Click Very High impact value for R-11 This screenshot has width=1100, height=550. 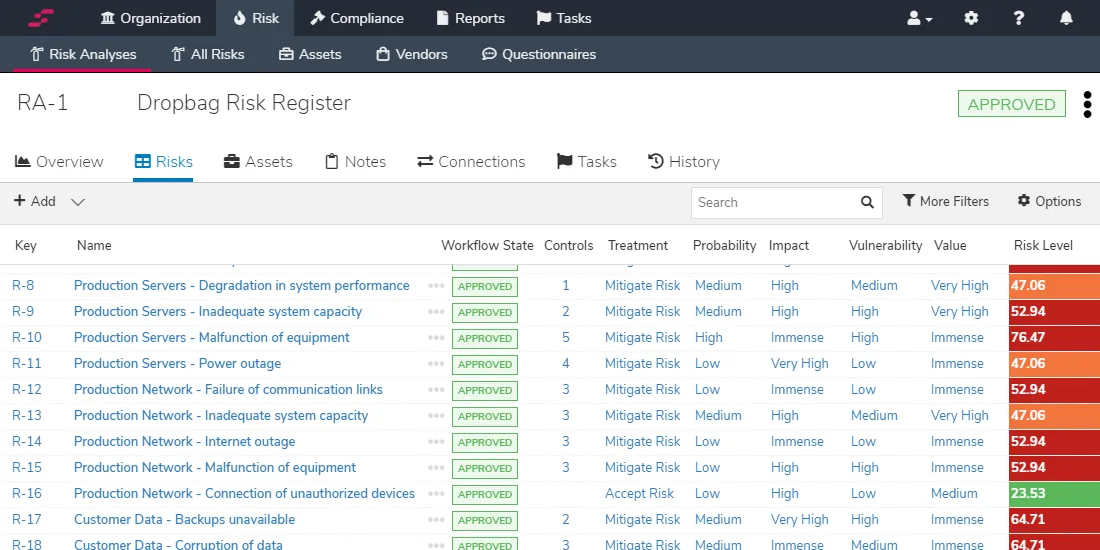point(800,363)
